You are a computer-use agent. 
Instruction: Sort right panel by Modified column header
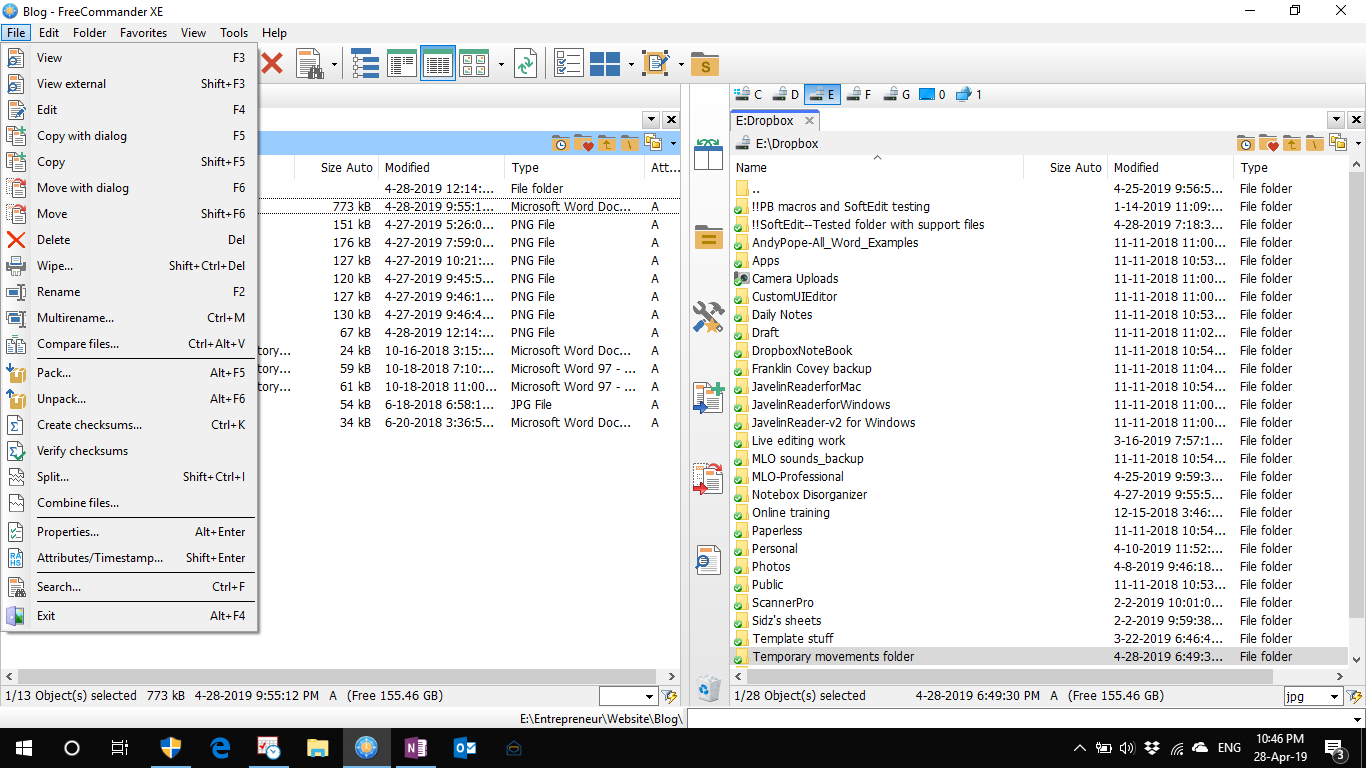tap(1171, 168)
